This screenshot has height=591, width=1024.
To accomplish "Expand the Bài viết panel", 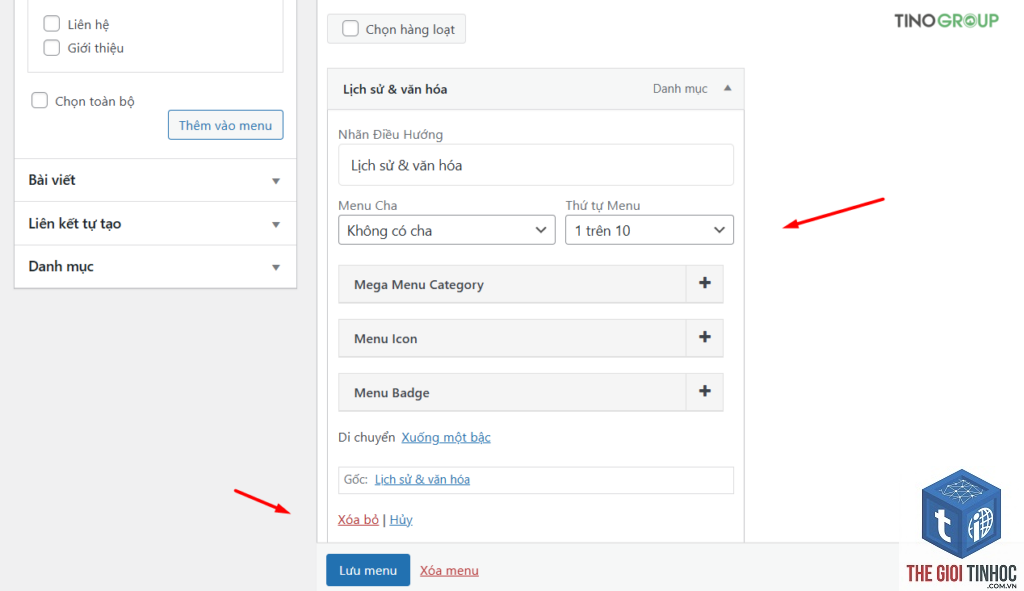I will [155, 180].
